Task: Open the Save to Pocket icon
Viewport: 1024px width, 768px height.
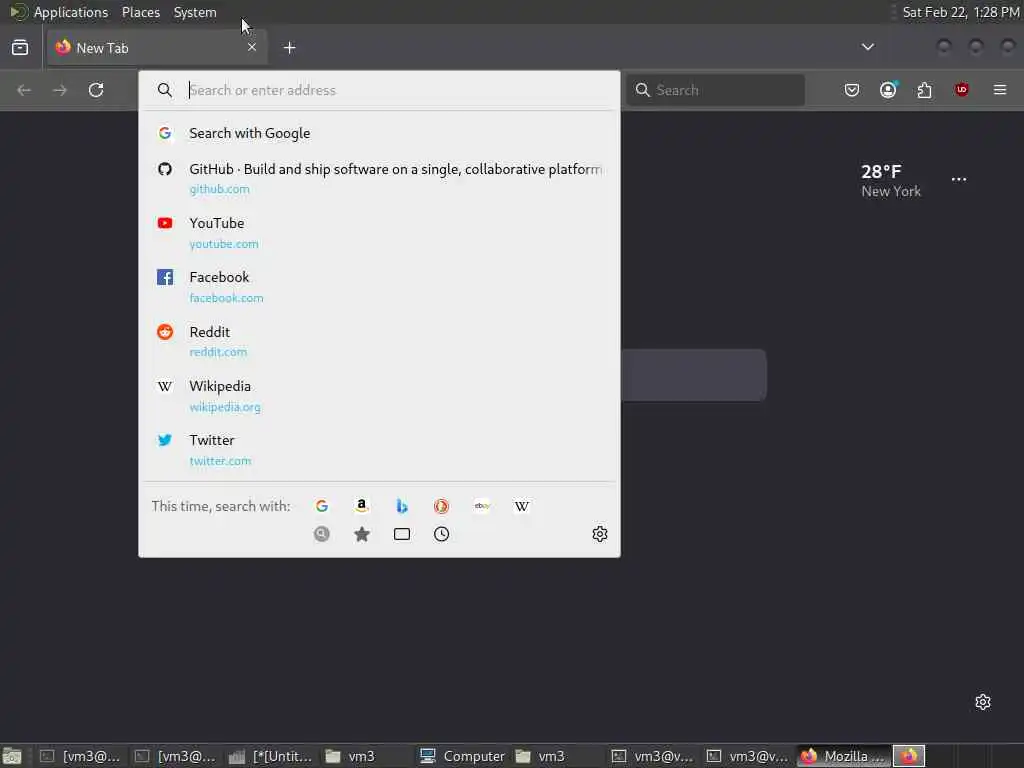Action: pyautogui.click(x=852, y=90)
